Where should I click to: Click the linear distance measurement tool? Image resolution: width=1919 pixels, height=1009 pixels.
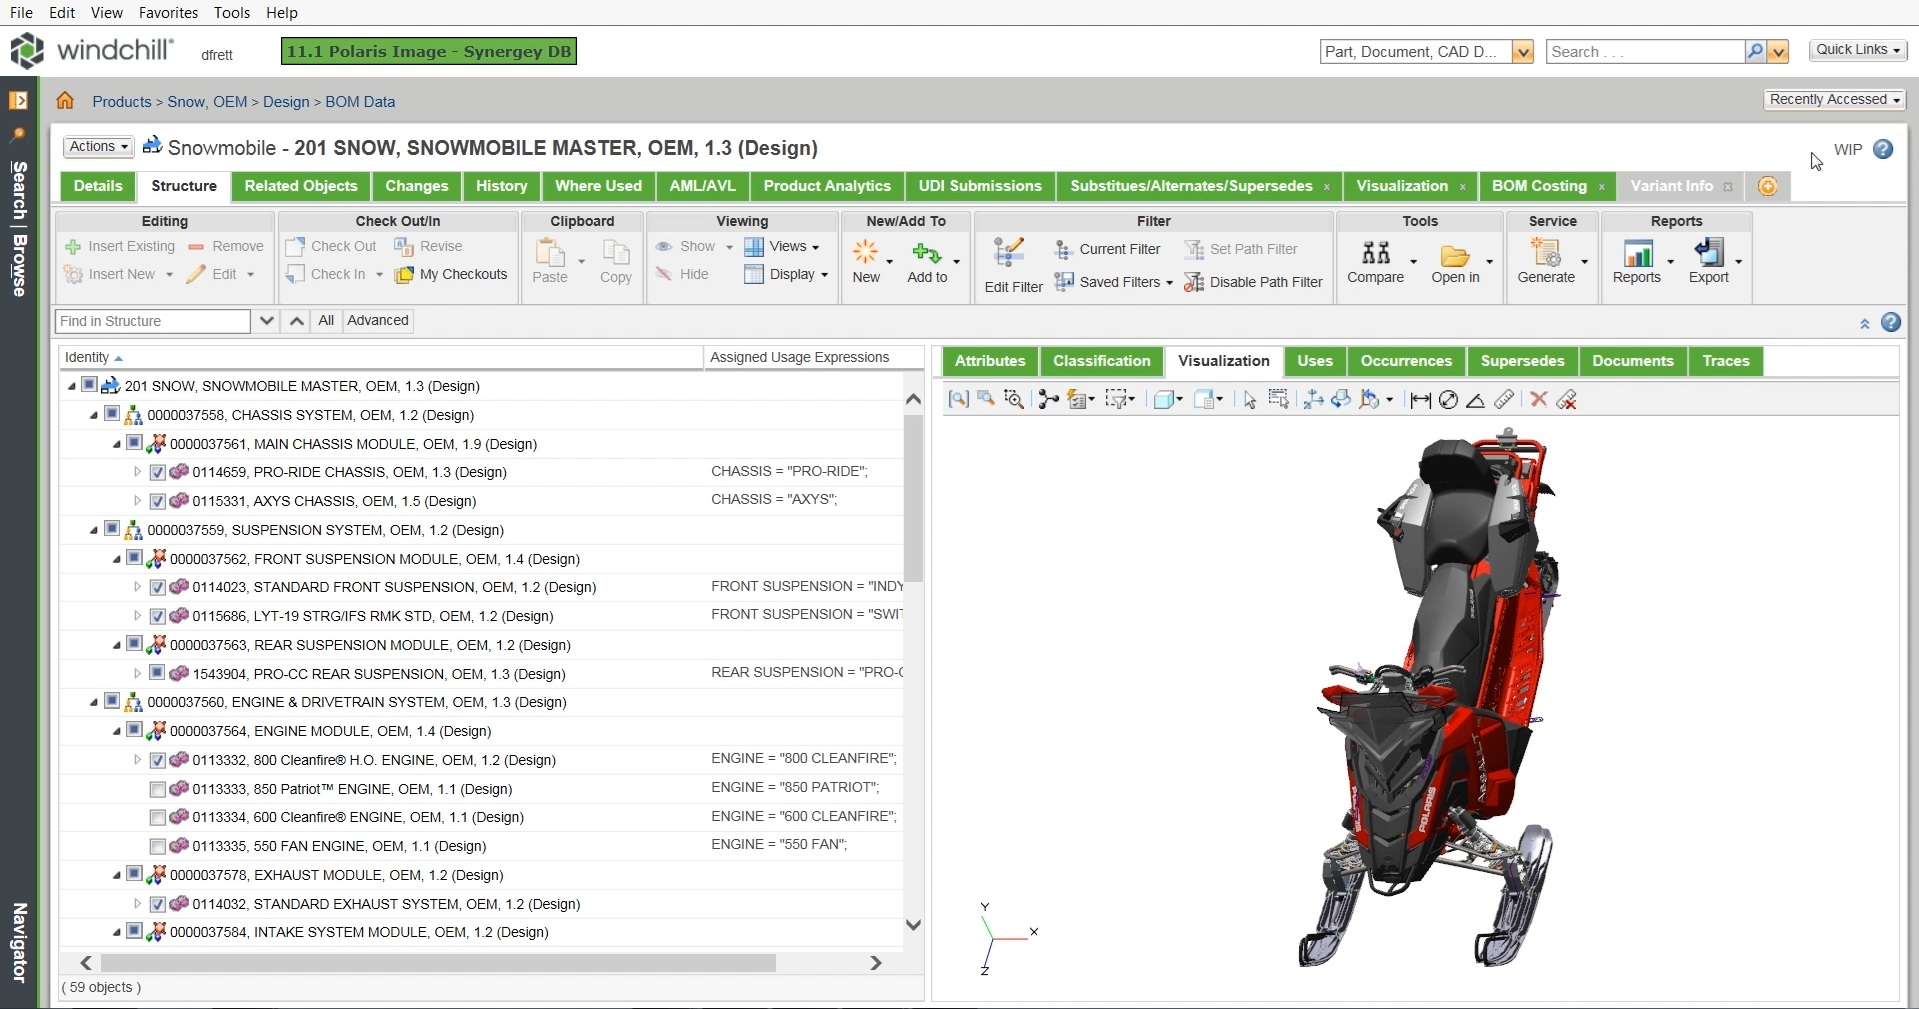coord(1420,400)
